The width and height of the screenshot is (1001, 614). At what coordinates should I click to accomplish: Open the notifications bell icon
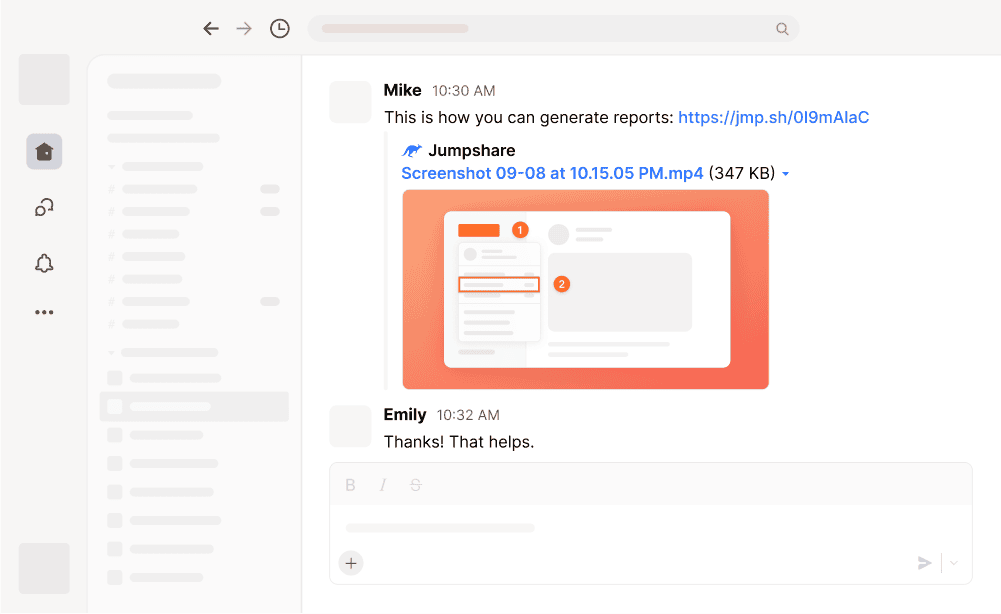[x=44, y=263]
